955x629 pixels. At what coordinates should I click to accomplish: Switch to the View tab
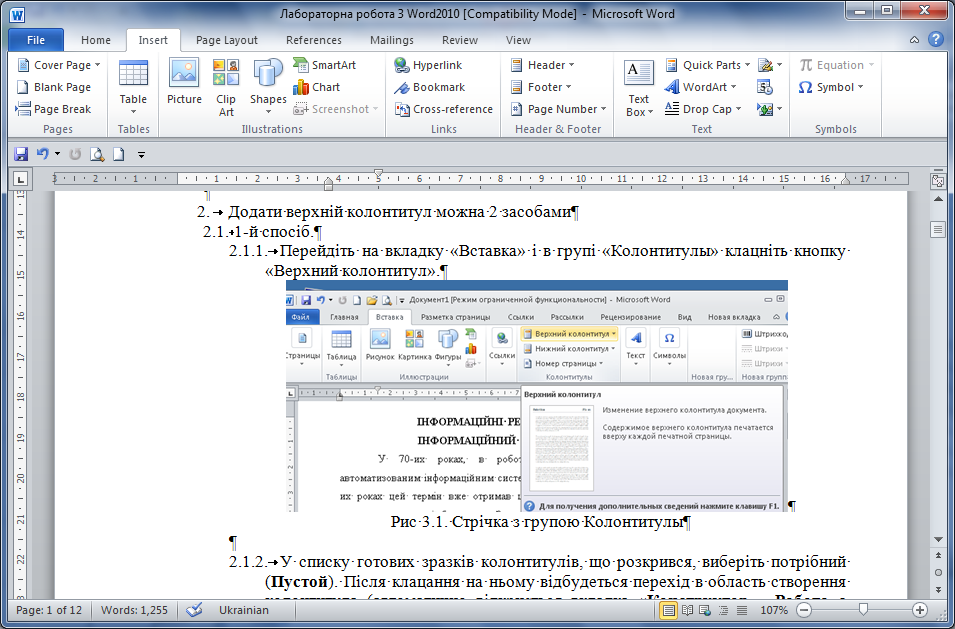(518, 40)
